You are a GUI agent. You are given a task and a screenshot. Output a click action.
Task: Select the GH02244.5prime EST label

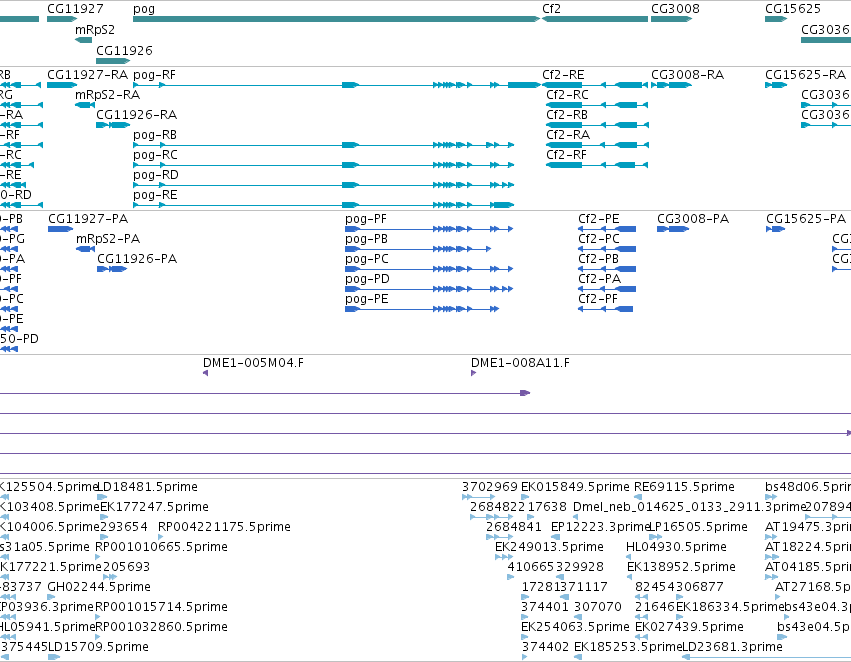(99, 587)
